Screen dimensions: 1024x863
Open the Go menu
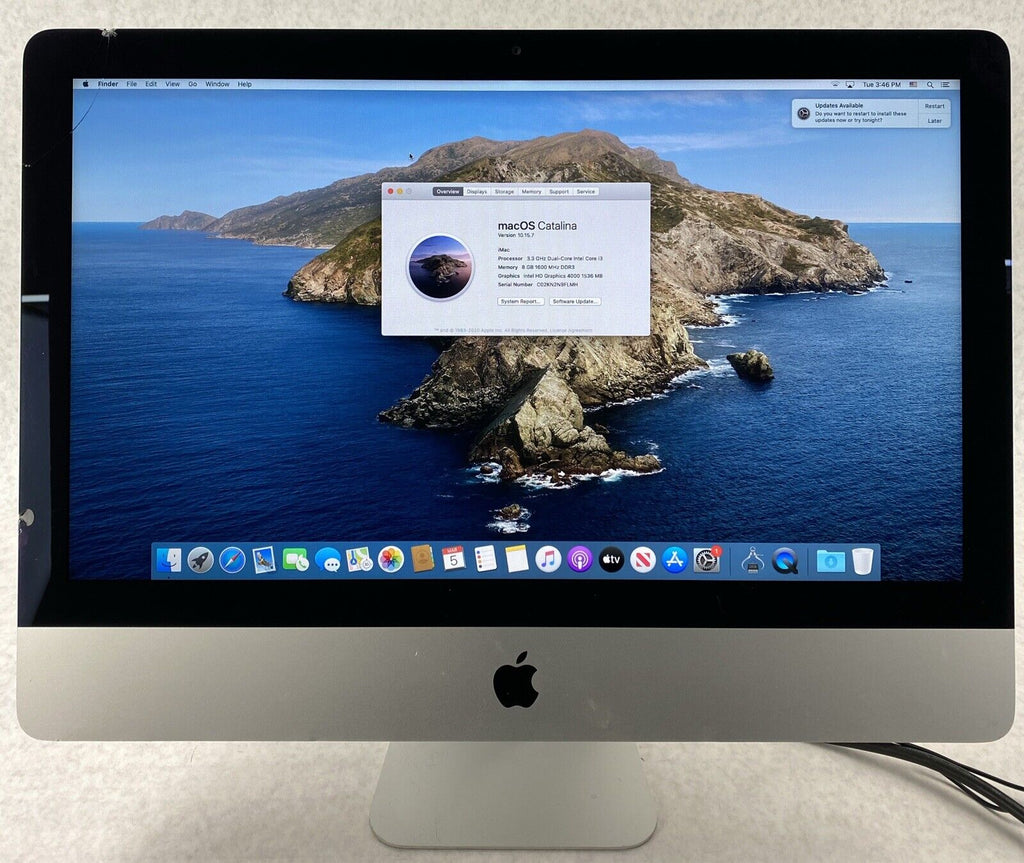193,84
